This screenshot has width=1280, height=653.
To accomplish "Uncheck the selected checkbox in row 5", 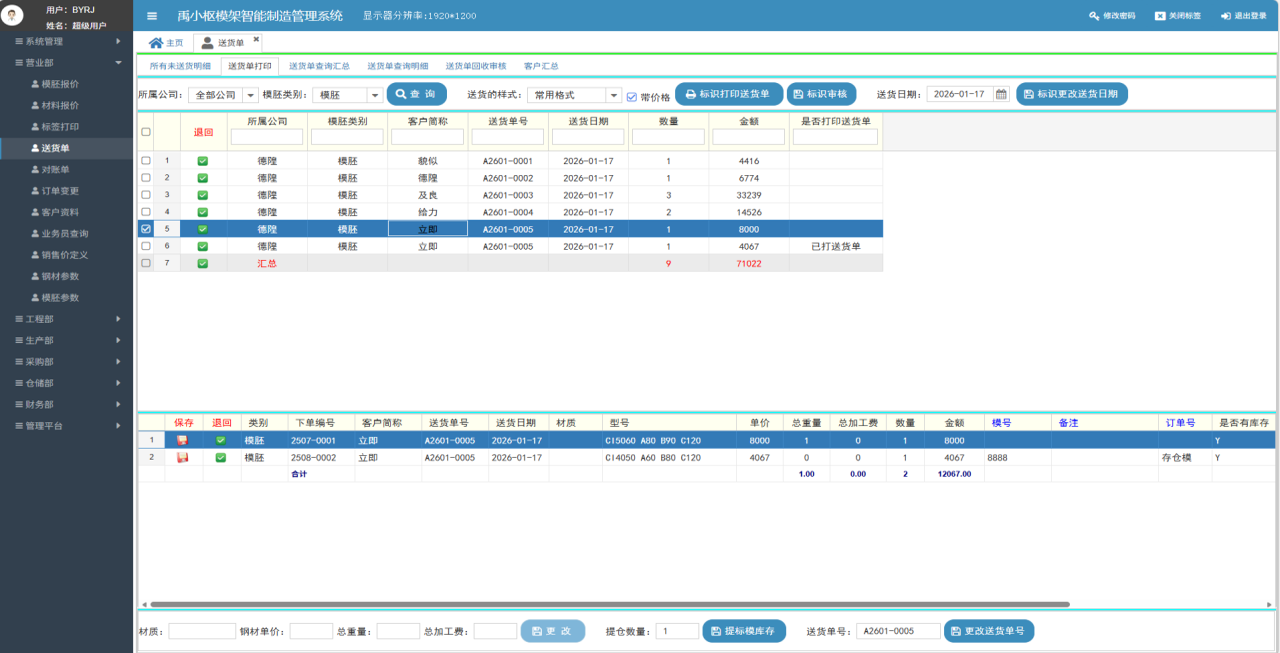I will click(146, 229).
